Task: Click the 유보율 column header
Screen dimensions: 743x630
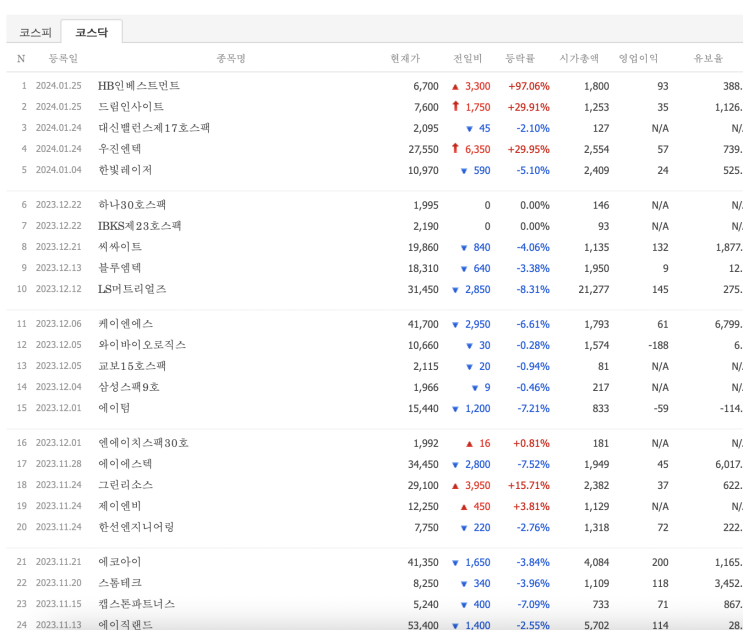Action: (708, 58)
